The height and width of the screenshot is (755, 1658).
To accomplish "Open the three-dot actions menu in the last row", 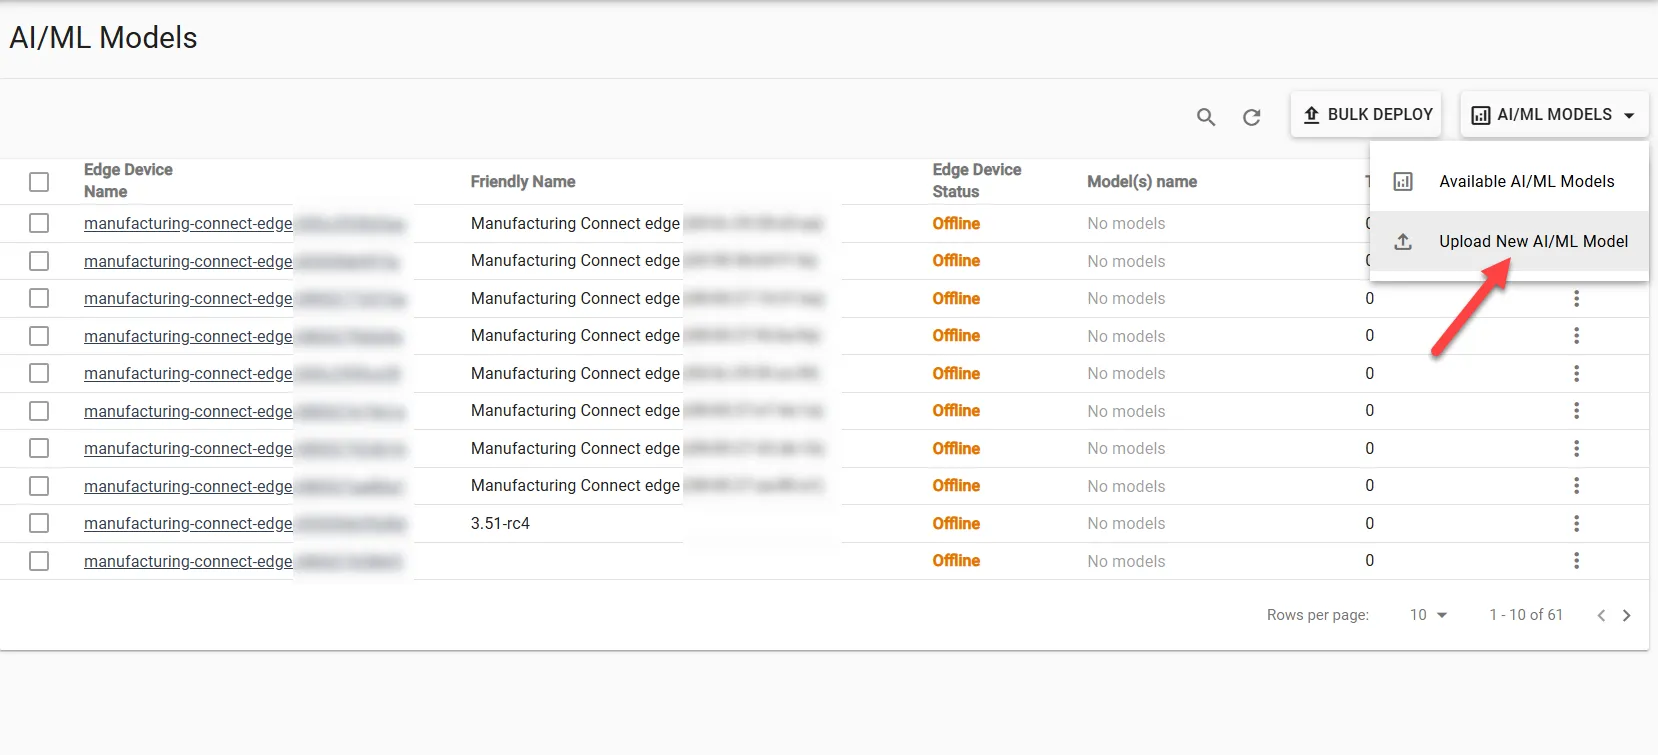I will [x=1576, y=561].
